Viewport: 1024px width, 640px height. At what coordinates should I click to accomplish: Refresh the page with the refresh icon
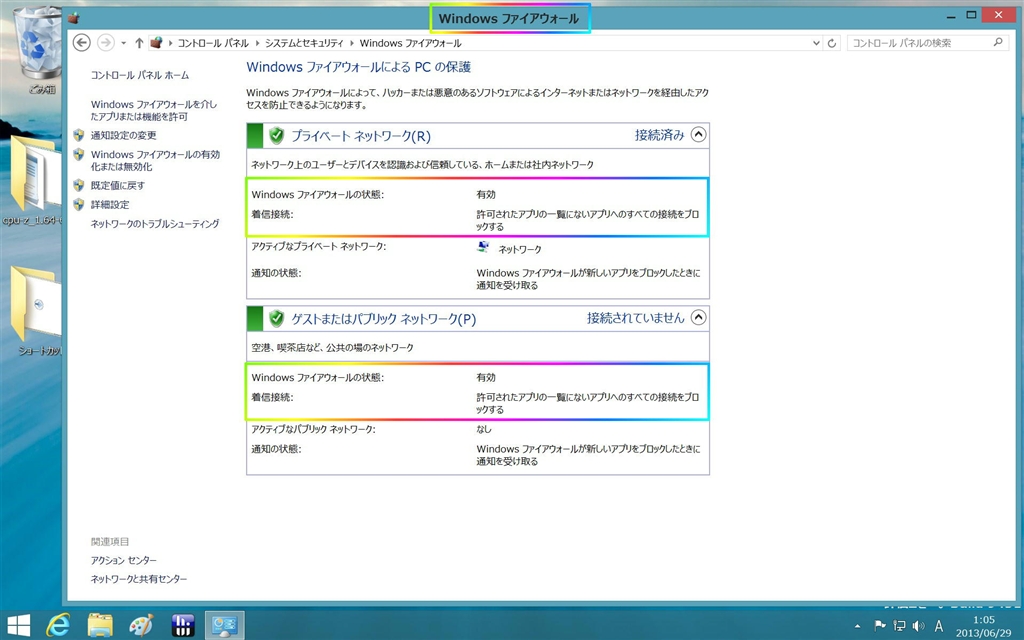[831, 43]
